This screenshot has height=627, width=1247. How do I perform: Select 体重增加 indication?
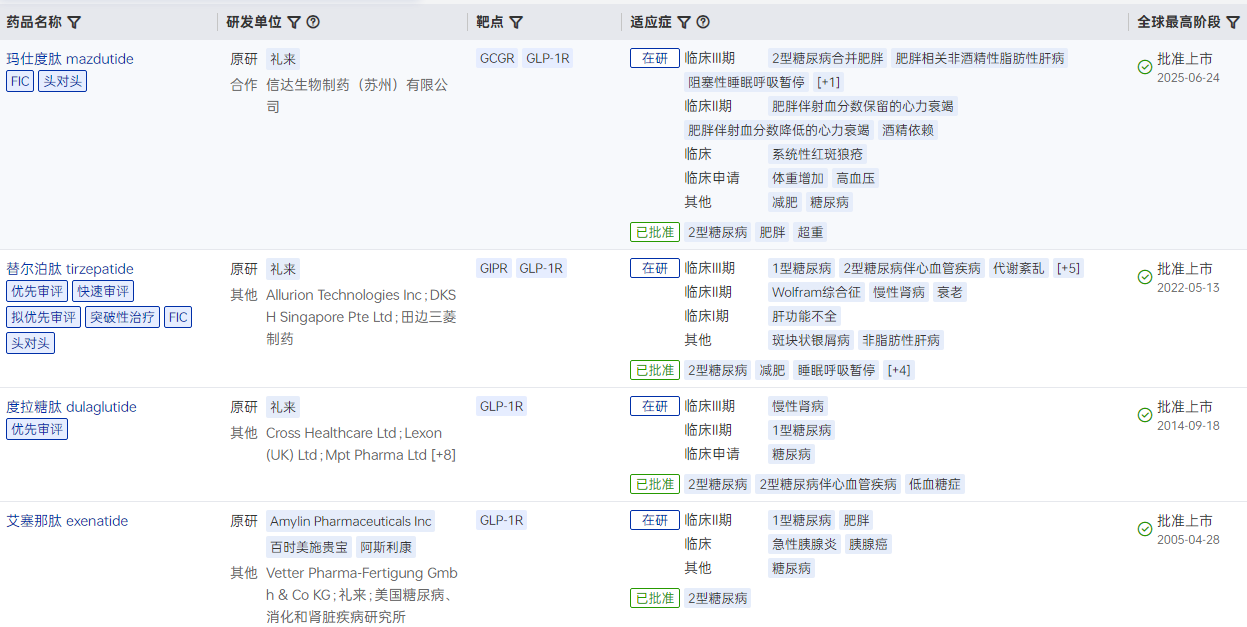tap(798, 178)
